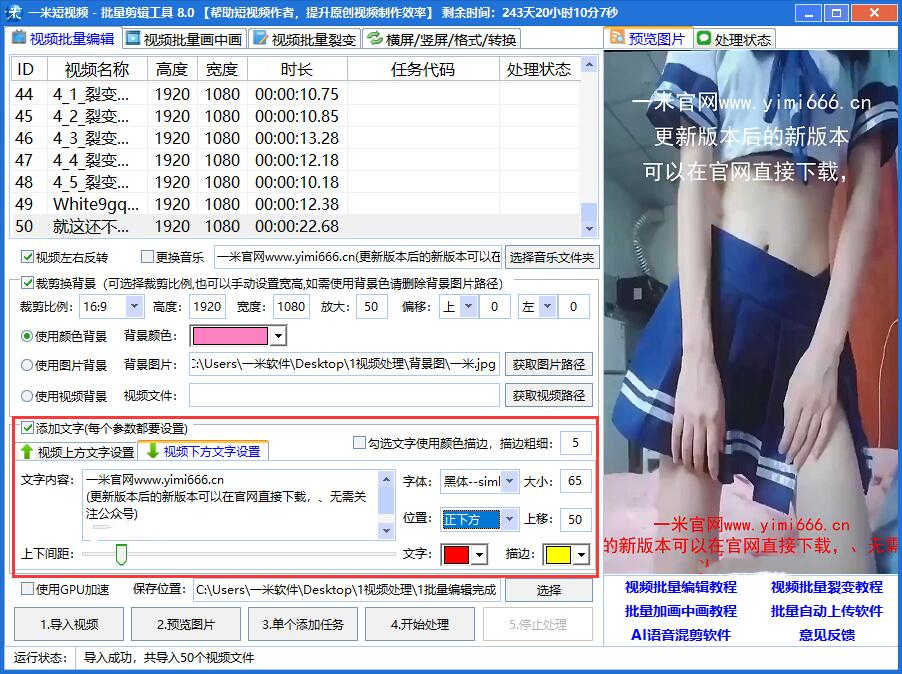Open the 裁剪比例 16:9 dropdown

(x=134, y=306)
